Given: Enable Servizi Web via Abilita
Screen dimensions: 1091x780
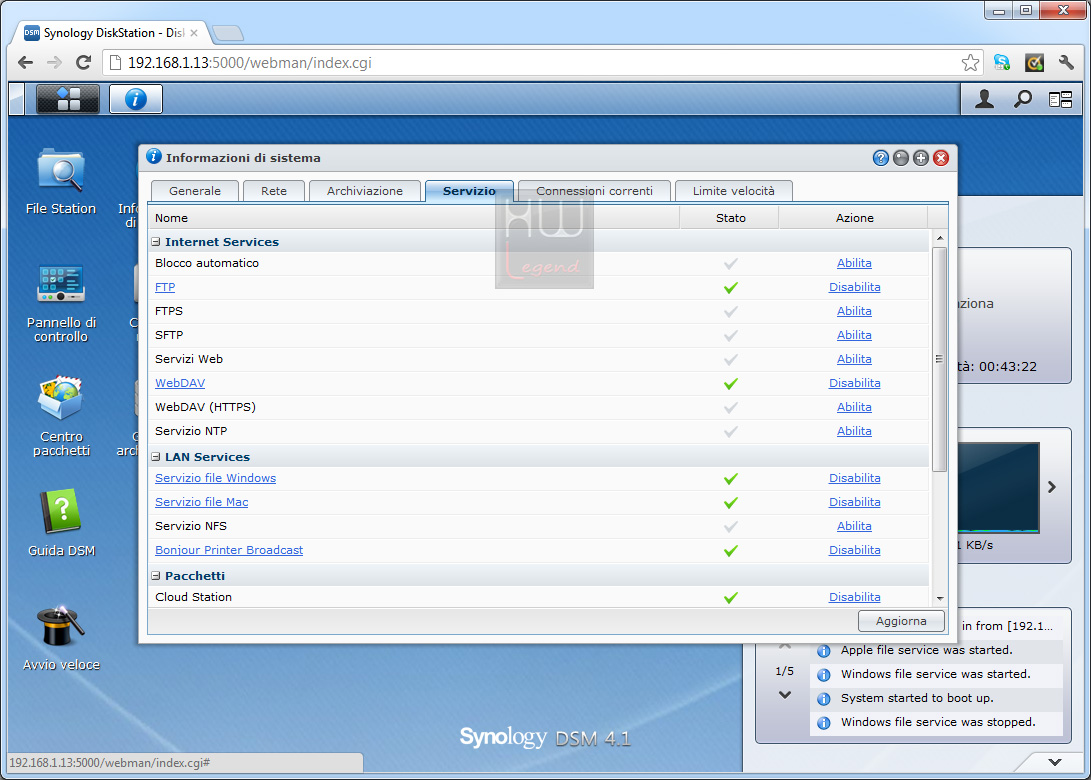Looking at the screenshot, I should (x=854, y=359).
